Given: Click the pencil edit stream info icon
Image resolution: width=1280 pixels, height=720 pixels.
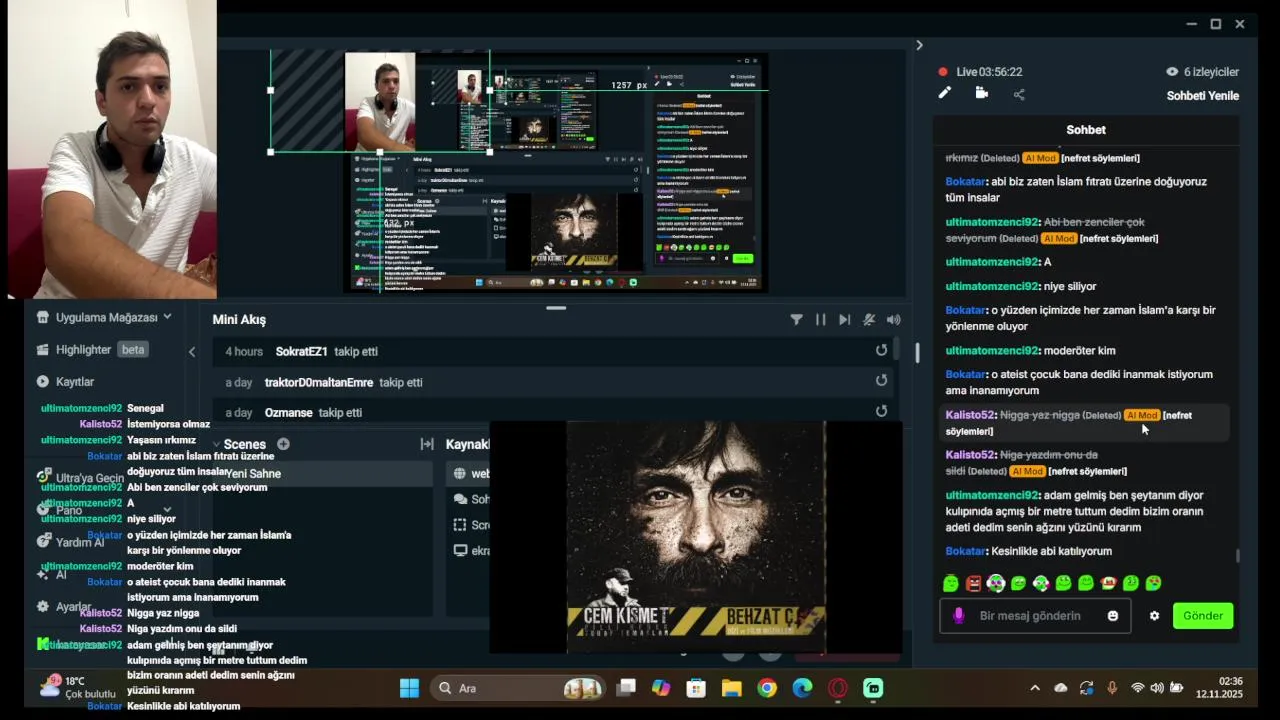Looking at the screenshot, I should pyautogui.click(x=944, y=93).
